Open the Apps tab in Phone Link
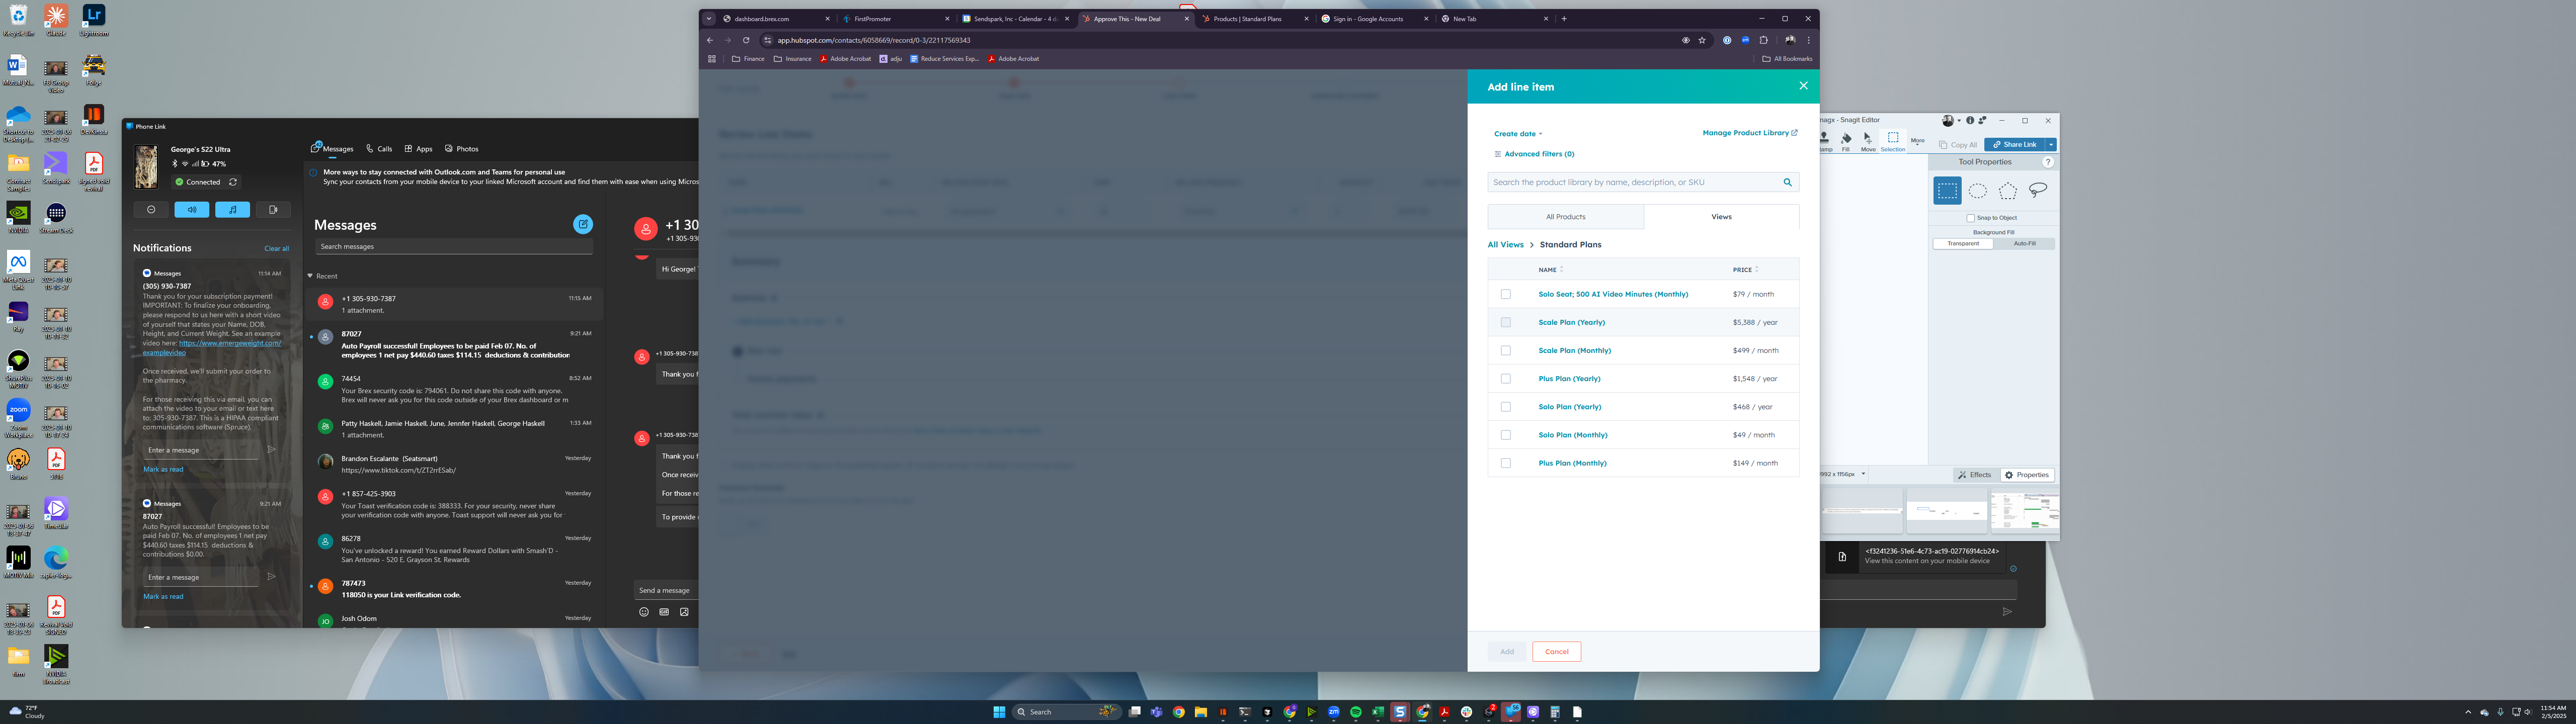 pos(419,149)
